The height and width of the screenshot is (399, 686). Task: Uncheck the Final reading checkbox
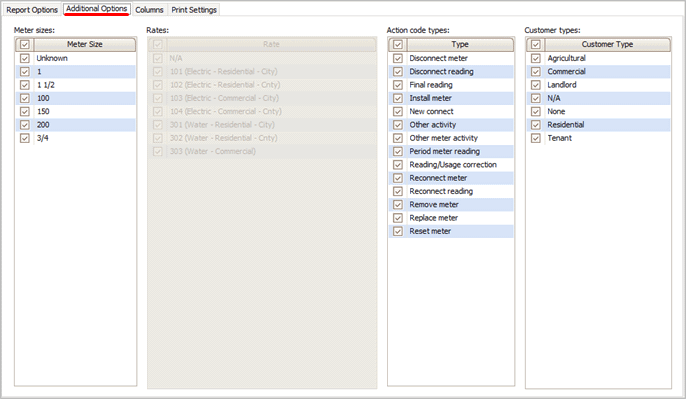pyautogui.click(x=398, y=85)
